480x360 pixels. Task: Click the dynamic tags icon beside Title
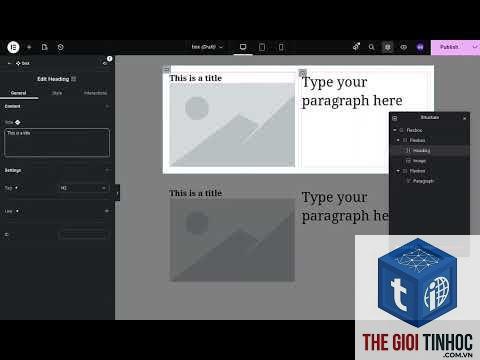(18, 122)
